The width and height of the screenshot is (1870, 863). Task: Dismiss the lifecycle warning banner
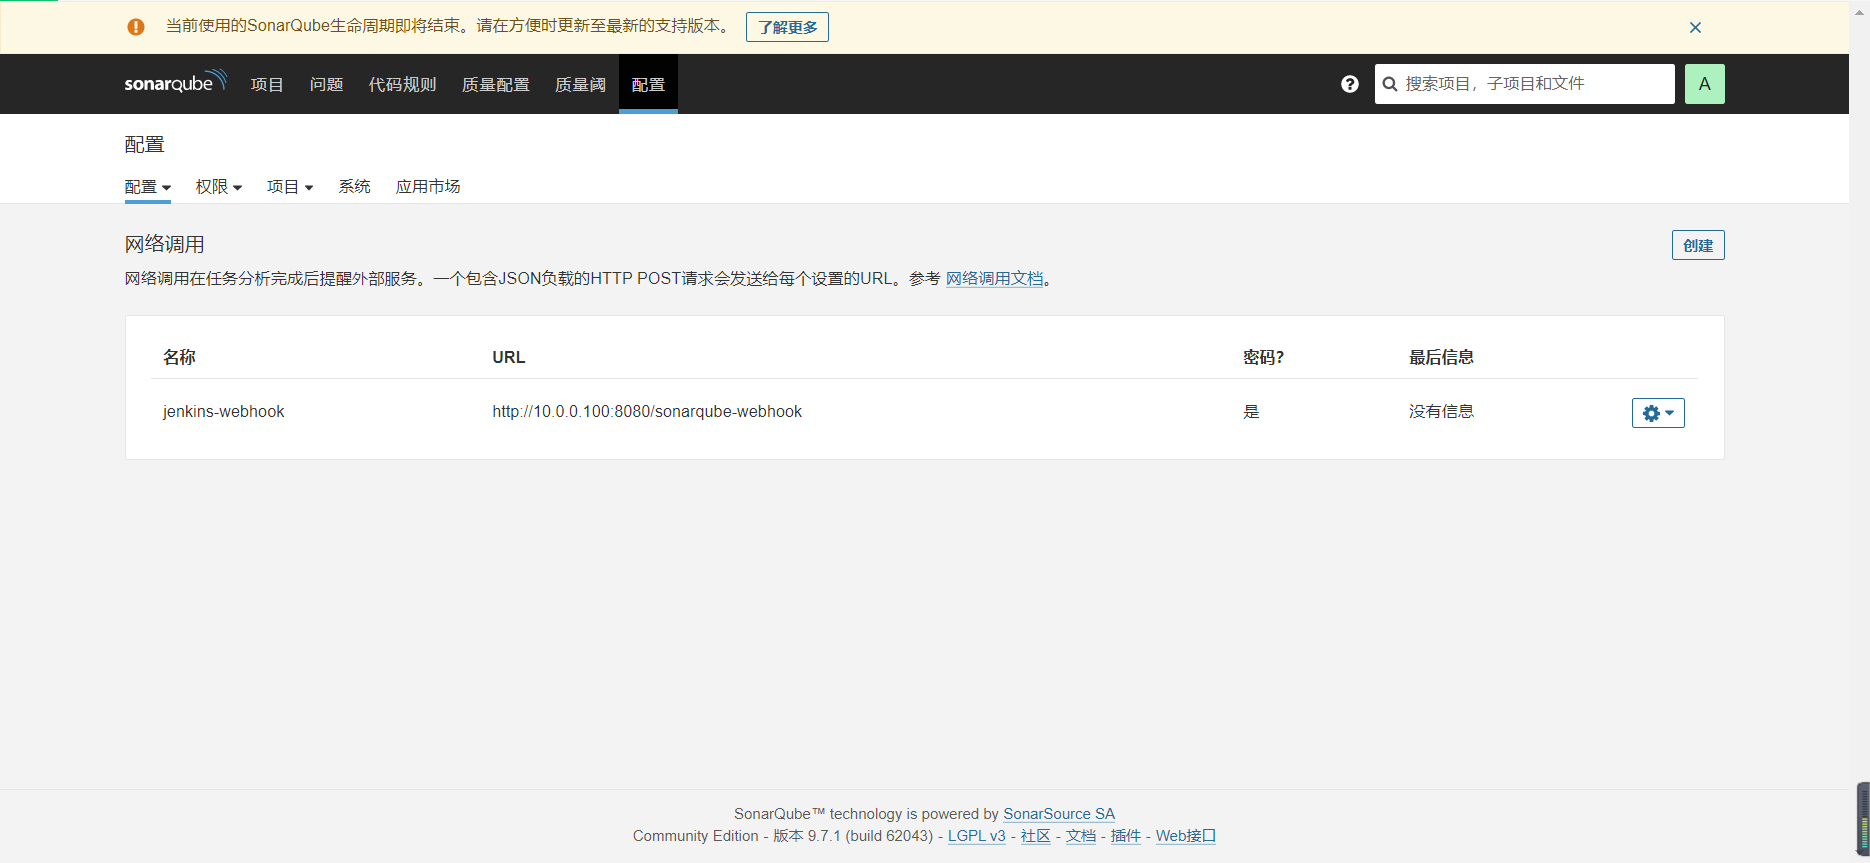click(1695, 27)
